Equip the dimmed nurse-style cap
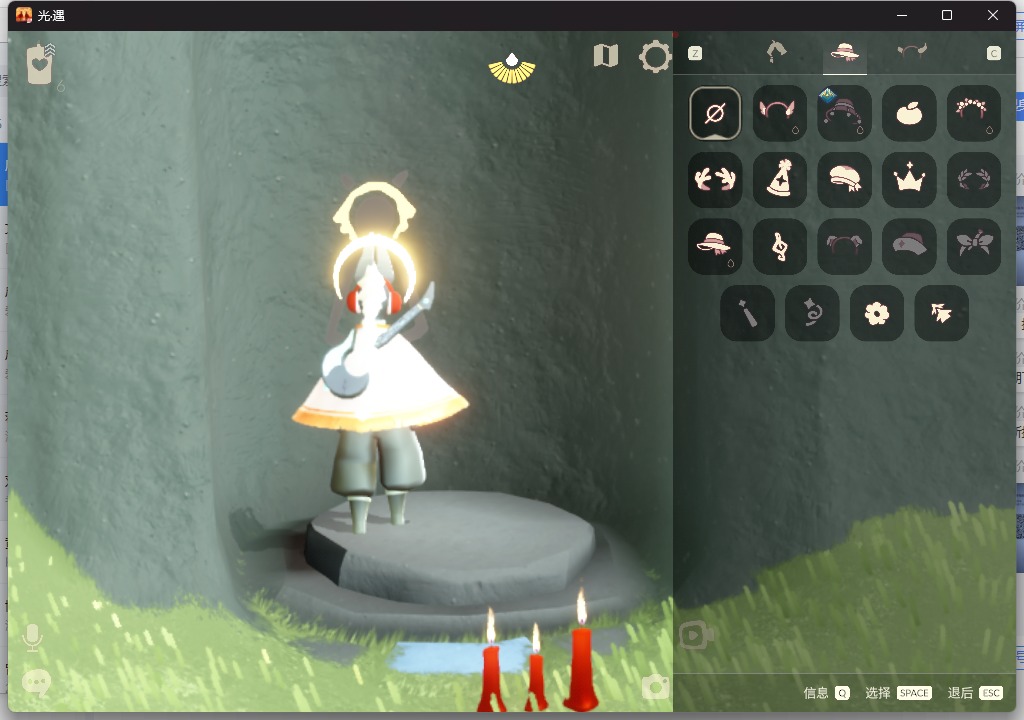Viewport: 1024px width, 720px height. (x=908, y=246)
